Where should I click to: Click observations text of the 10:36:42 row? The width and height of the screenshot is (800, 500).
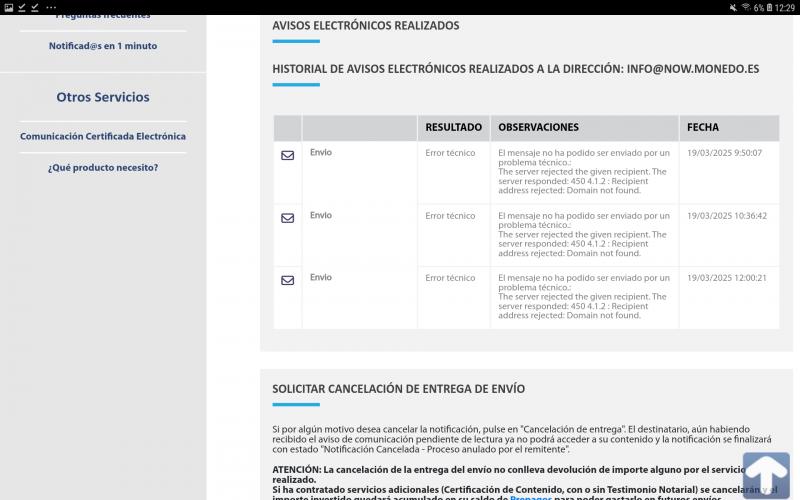(584, 234)
